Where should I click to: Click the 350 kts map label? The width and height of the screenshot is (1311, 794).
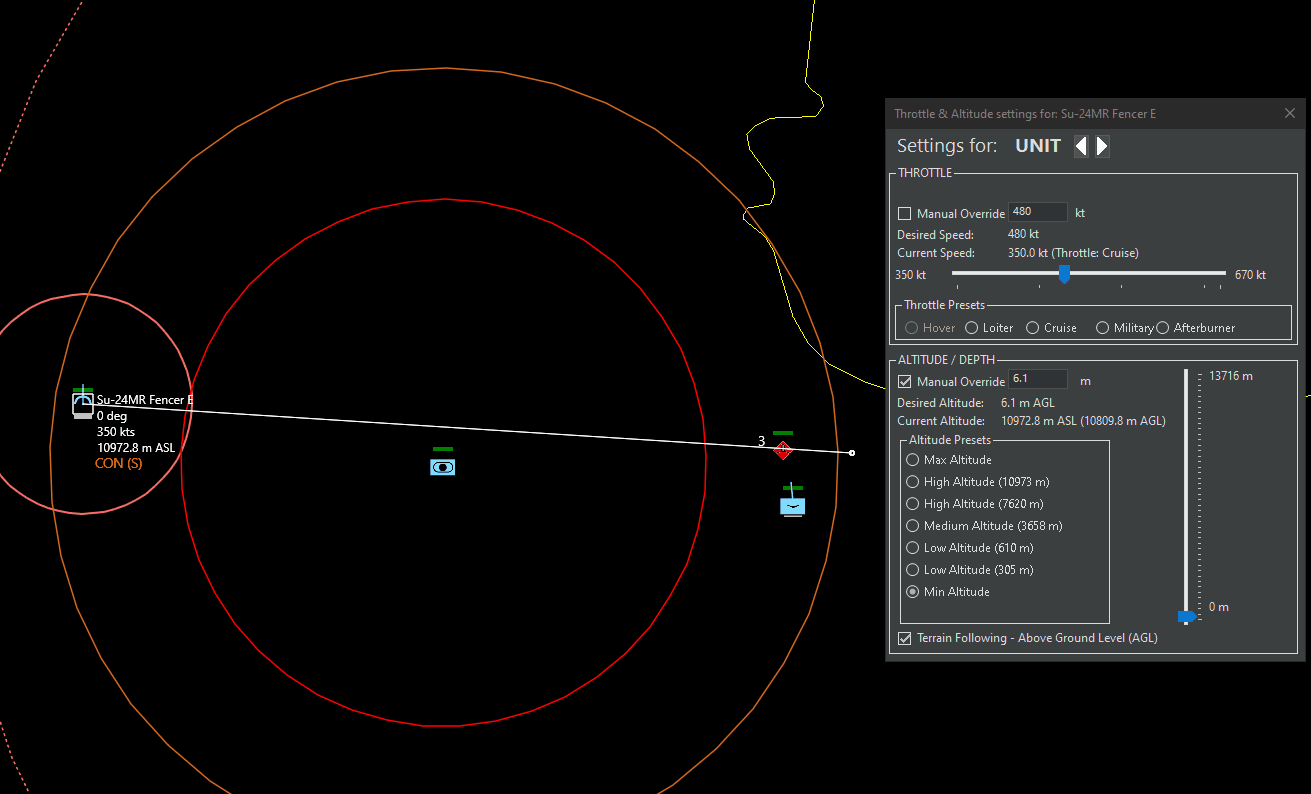116,431
